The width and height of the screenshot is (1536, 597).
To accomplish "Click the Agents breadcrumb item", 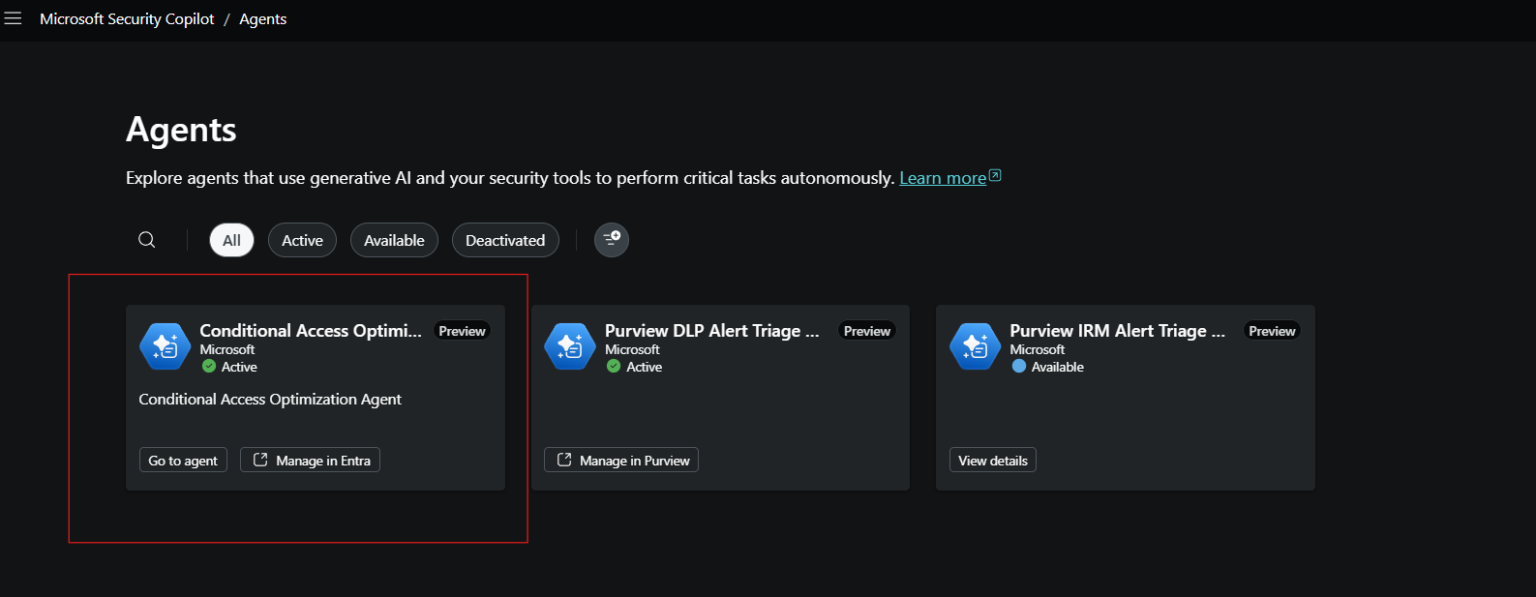I will (263, 18).
